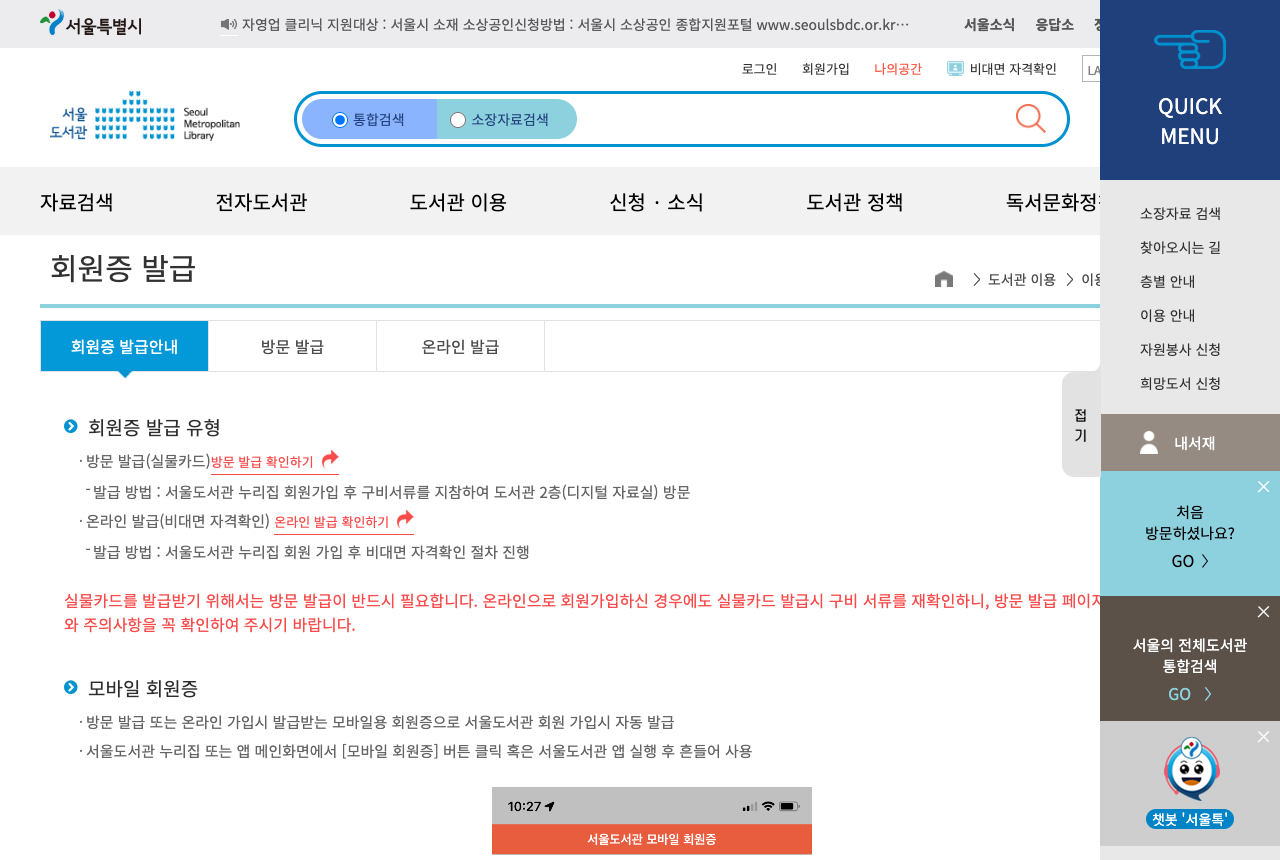Open the 챗봇 서울톡 mascot
Image resolution: width=1280 pixels, height=860 pixels.
[1190, 768]
